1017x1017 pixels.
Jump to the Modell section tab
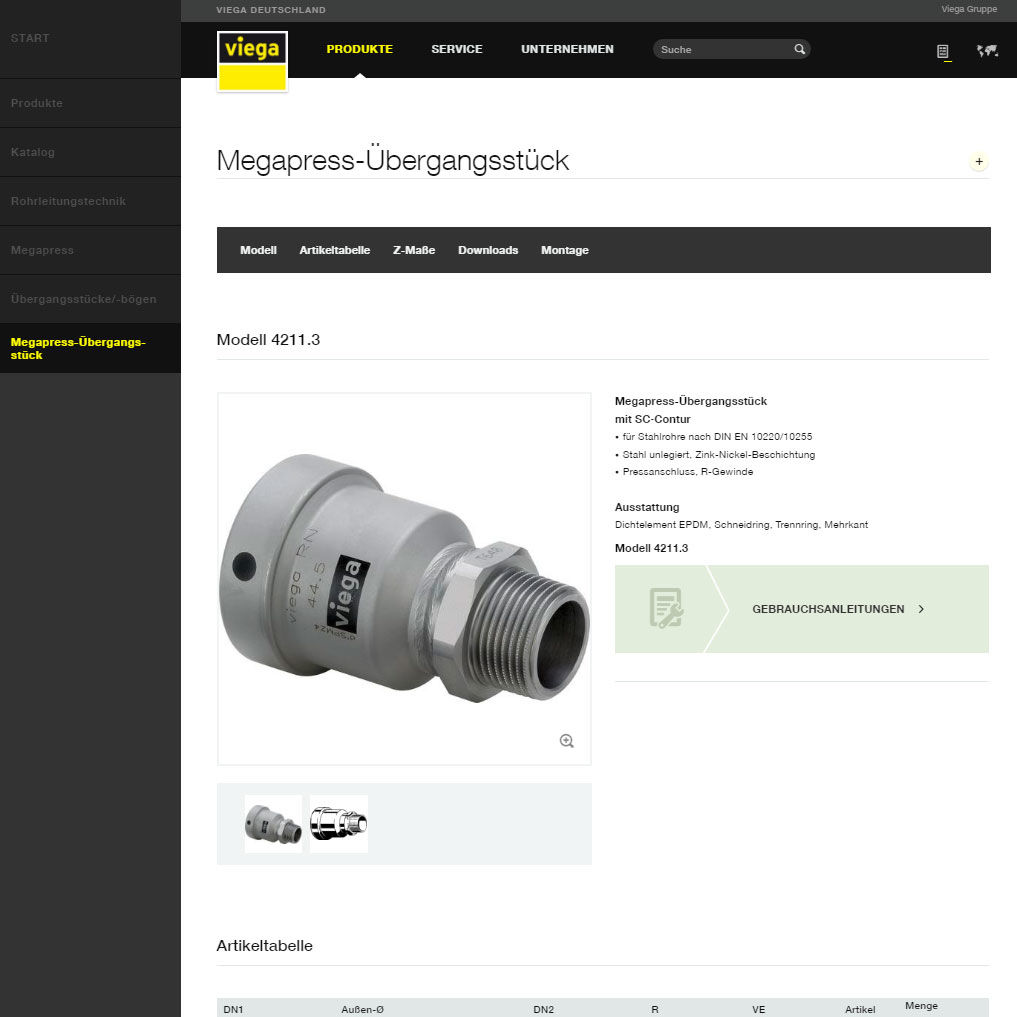click(258, 250)
